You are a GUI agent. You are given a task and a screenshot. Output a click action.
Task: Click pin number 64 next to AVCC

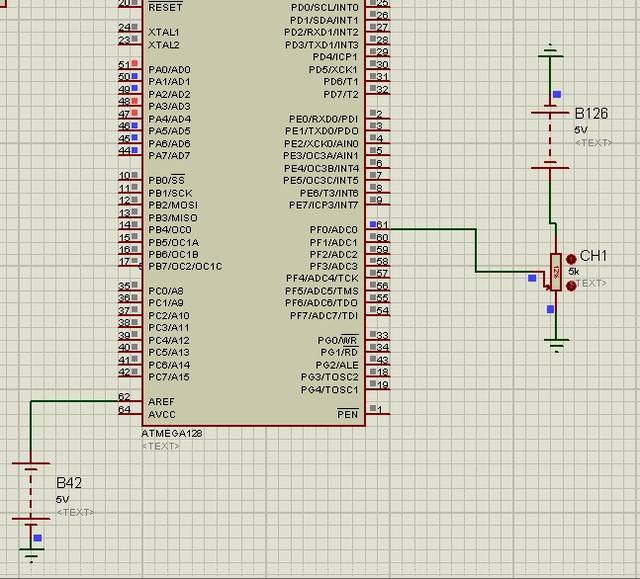tap(124, 409)
